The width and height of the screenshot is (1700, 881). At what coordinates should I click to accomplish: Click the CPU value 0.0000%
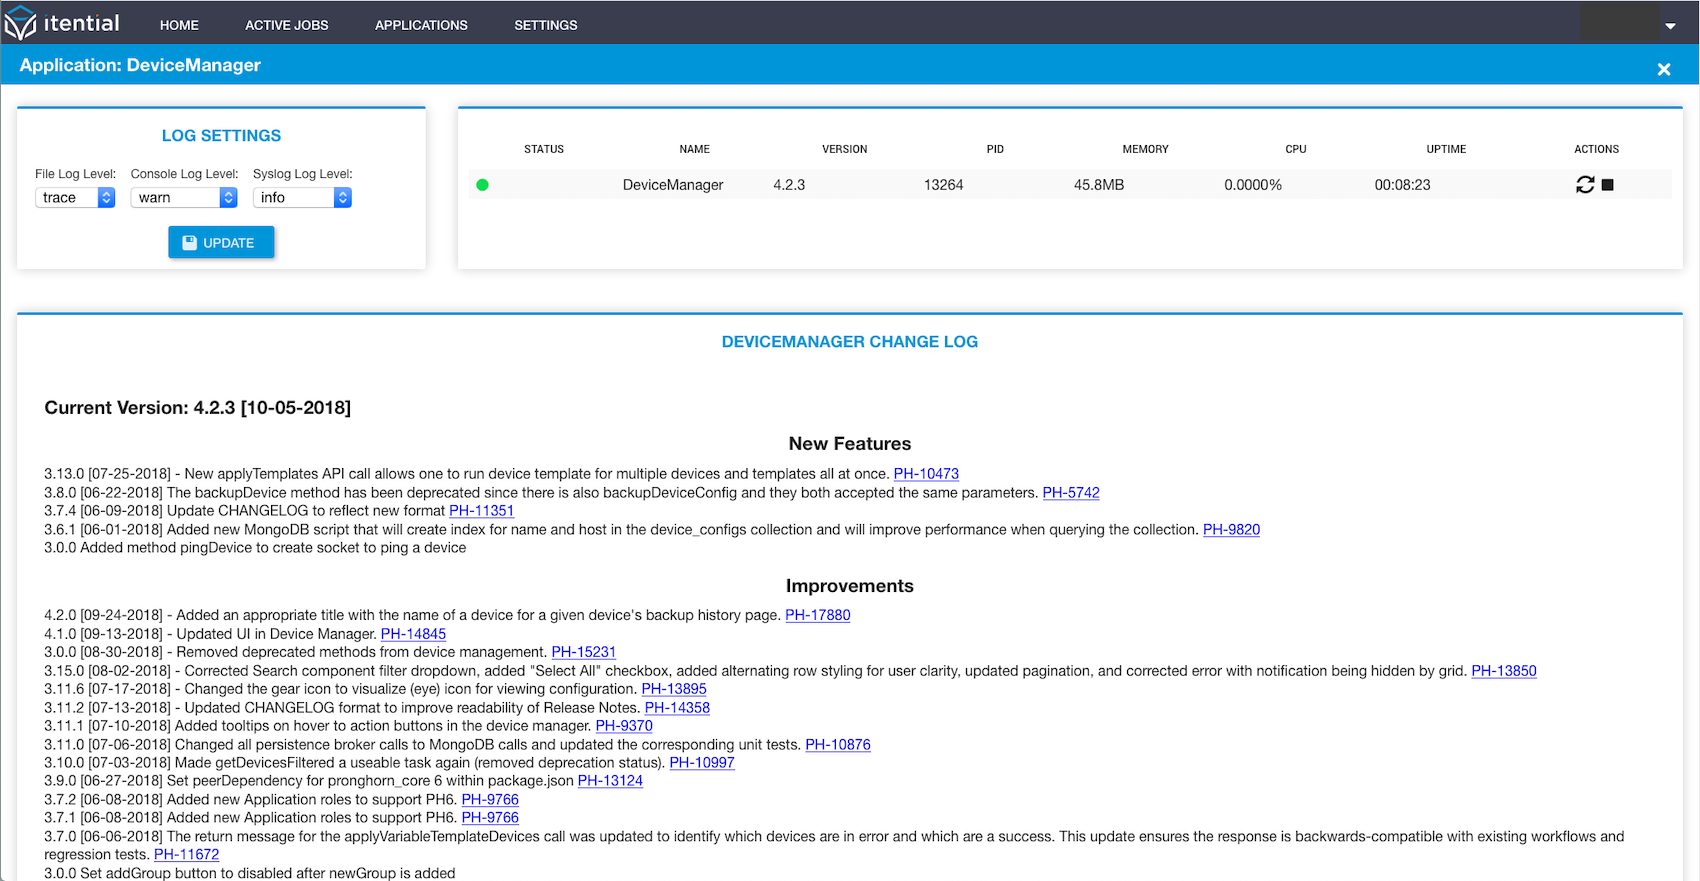(1253, 185)
